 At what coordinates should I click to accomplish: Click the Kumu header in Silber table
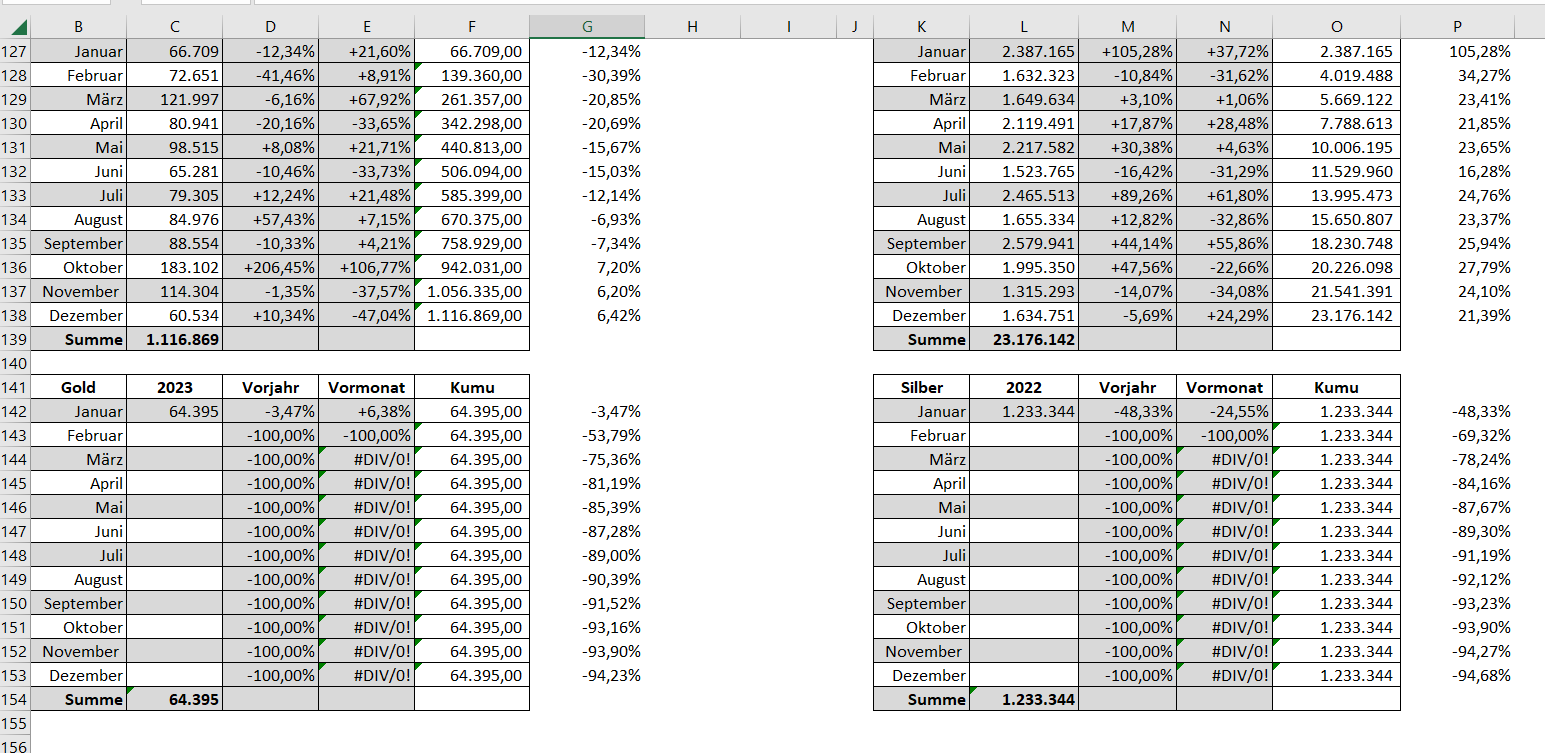(x=1336, y=388)
